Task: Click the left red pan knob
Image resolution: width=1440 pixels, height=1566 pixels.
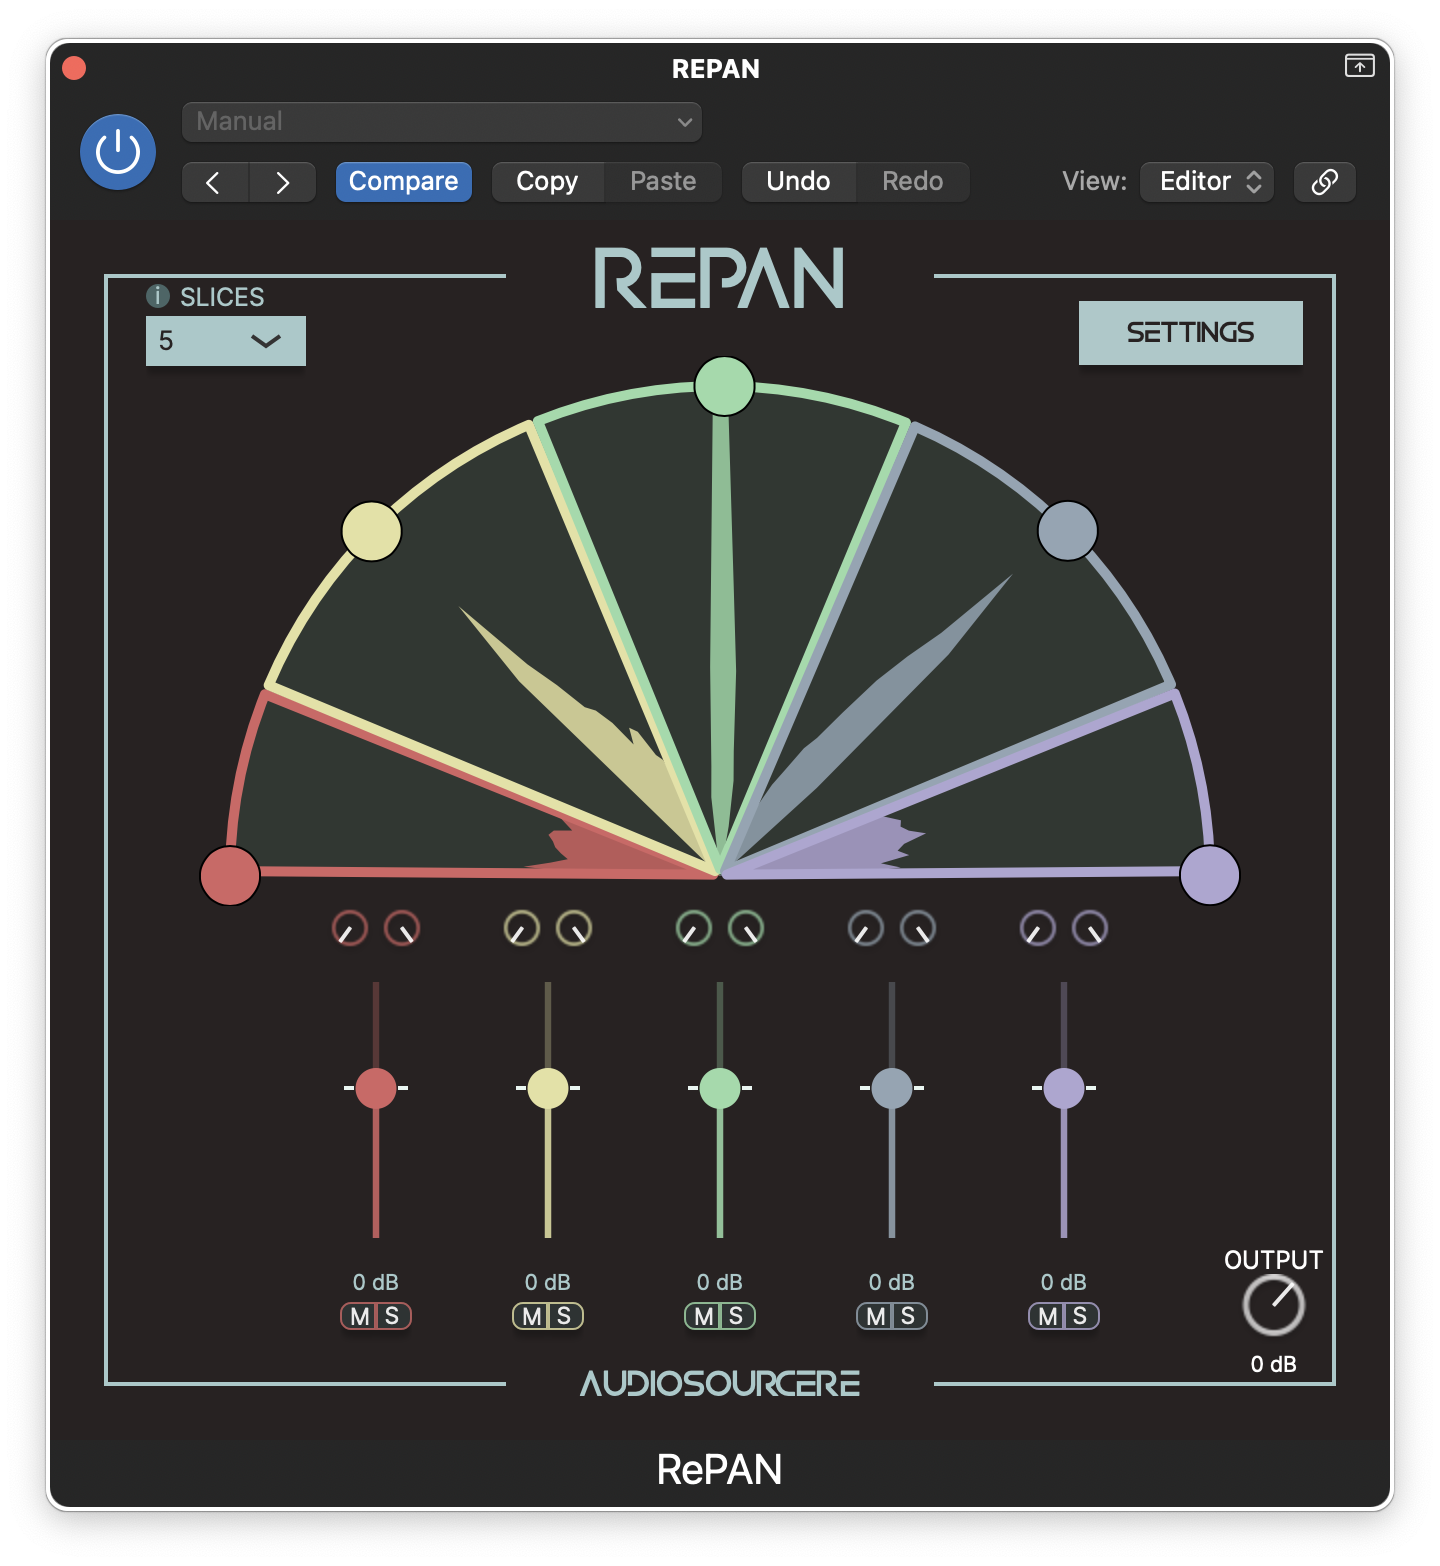Action: point(350,929)
